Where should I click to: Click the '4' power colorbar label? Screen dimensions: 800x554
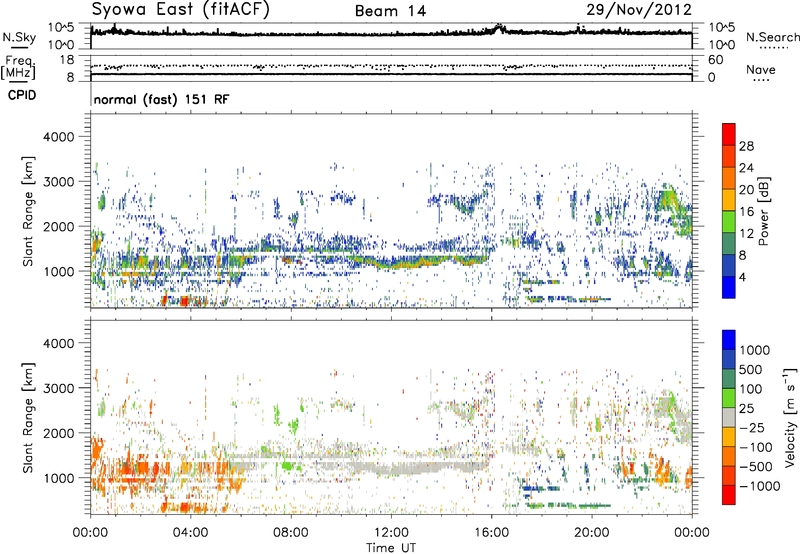coord(742,277)
